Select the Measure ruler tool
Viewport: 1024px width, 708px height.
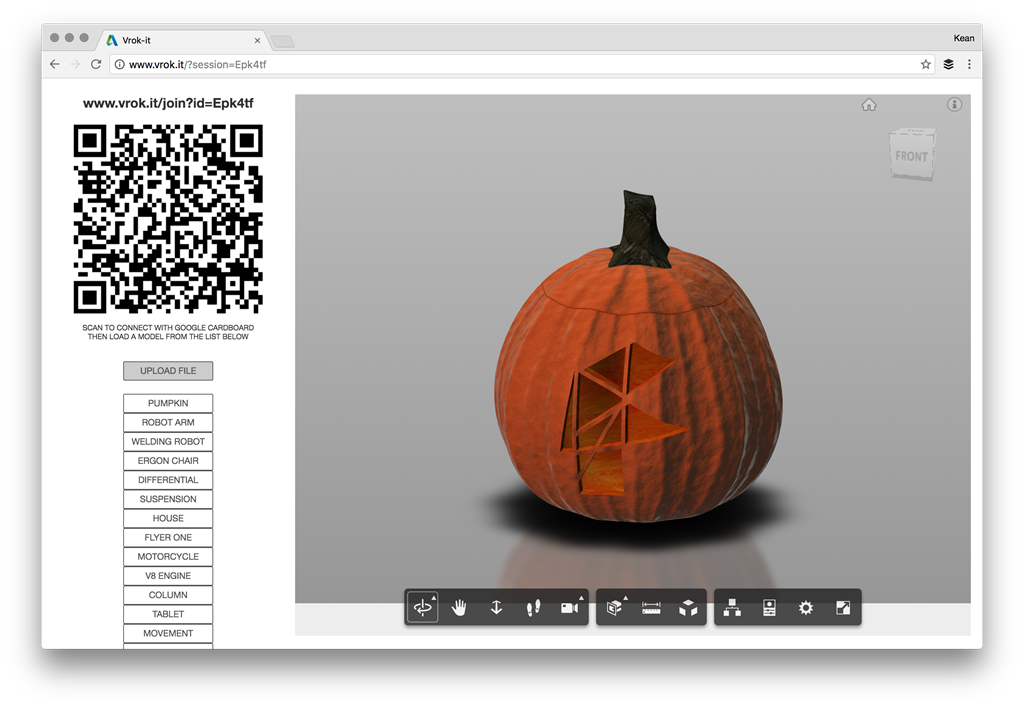coord(652,608)
